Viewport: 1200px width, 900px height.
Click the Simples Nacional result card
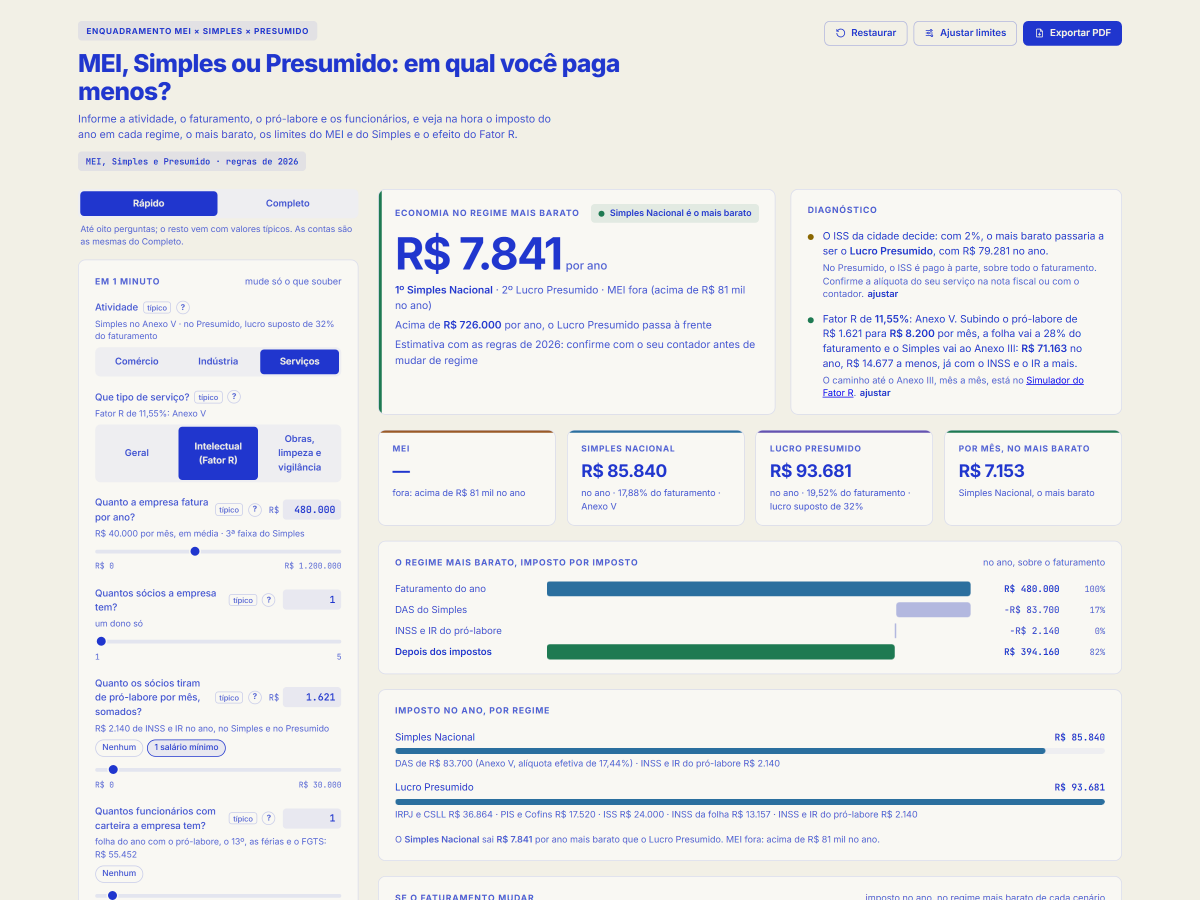click(655, 478)
